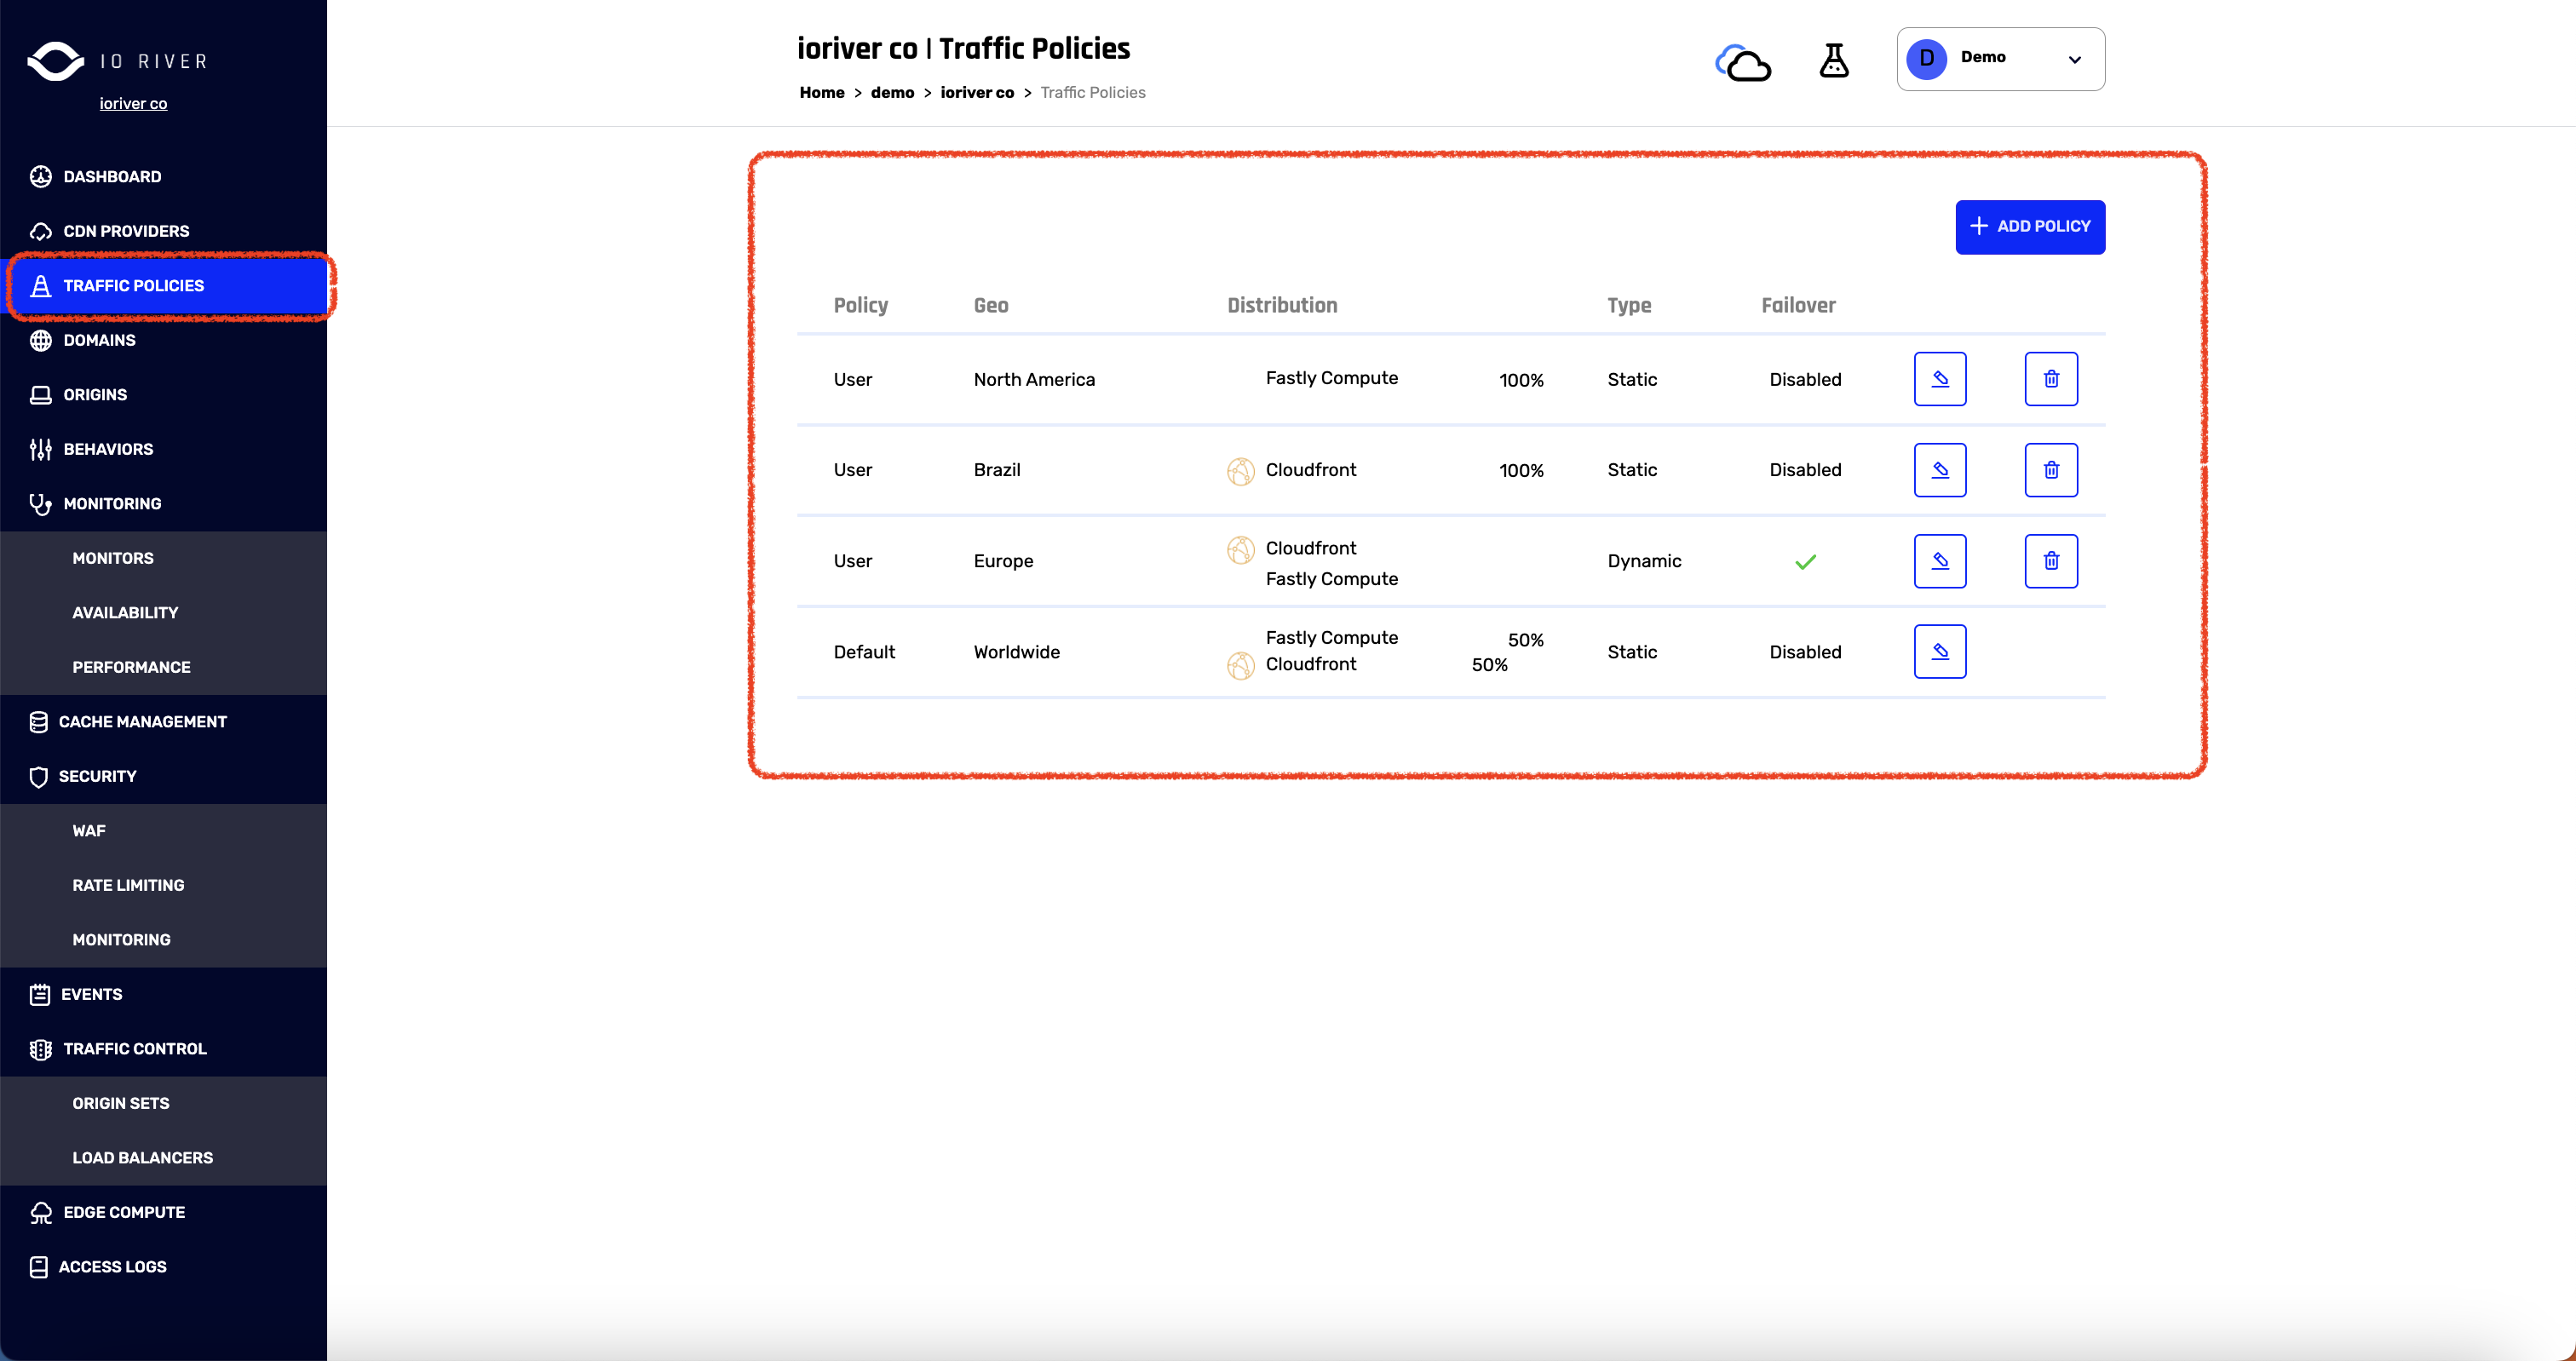This screenshot has width=2576, height=1361.
Task: Click the CDN Providers cloud icon
Action: coord(40,231)
